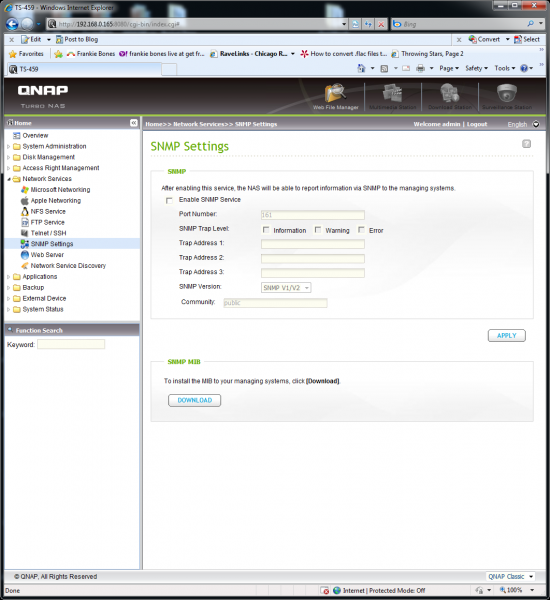
Task: Click the Port Number field
Action: click(313, 215)
